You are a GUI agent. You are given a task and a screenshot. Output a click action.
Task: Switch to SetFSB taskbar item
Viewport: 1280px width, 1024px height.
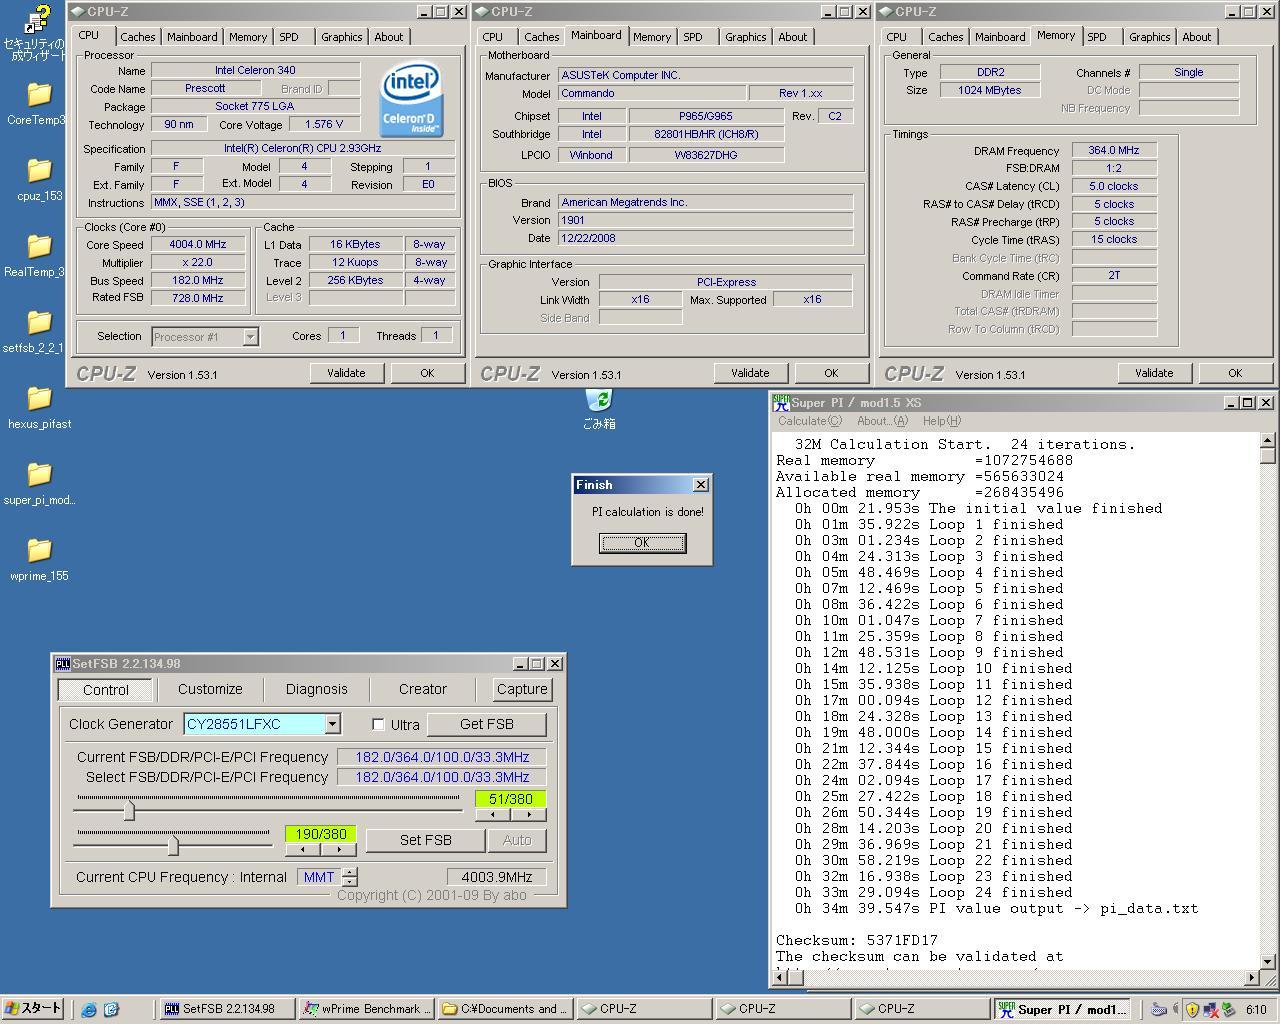(x=228, y=1009)
